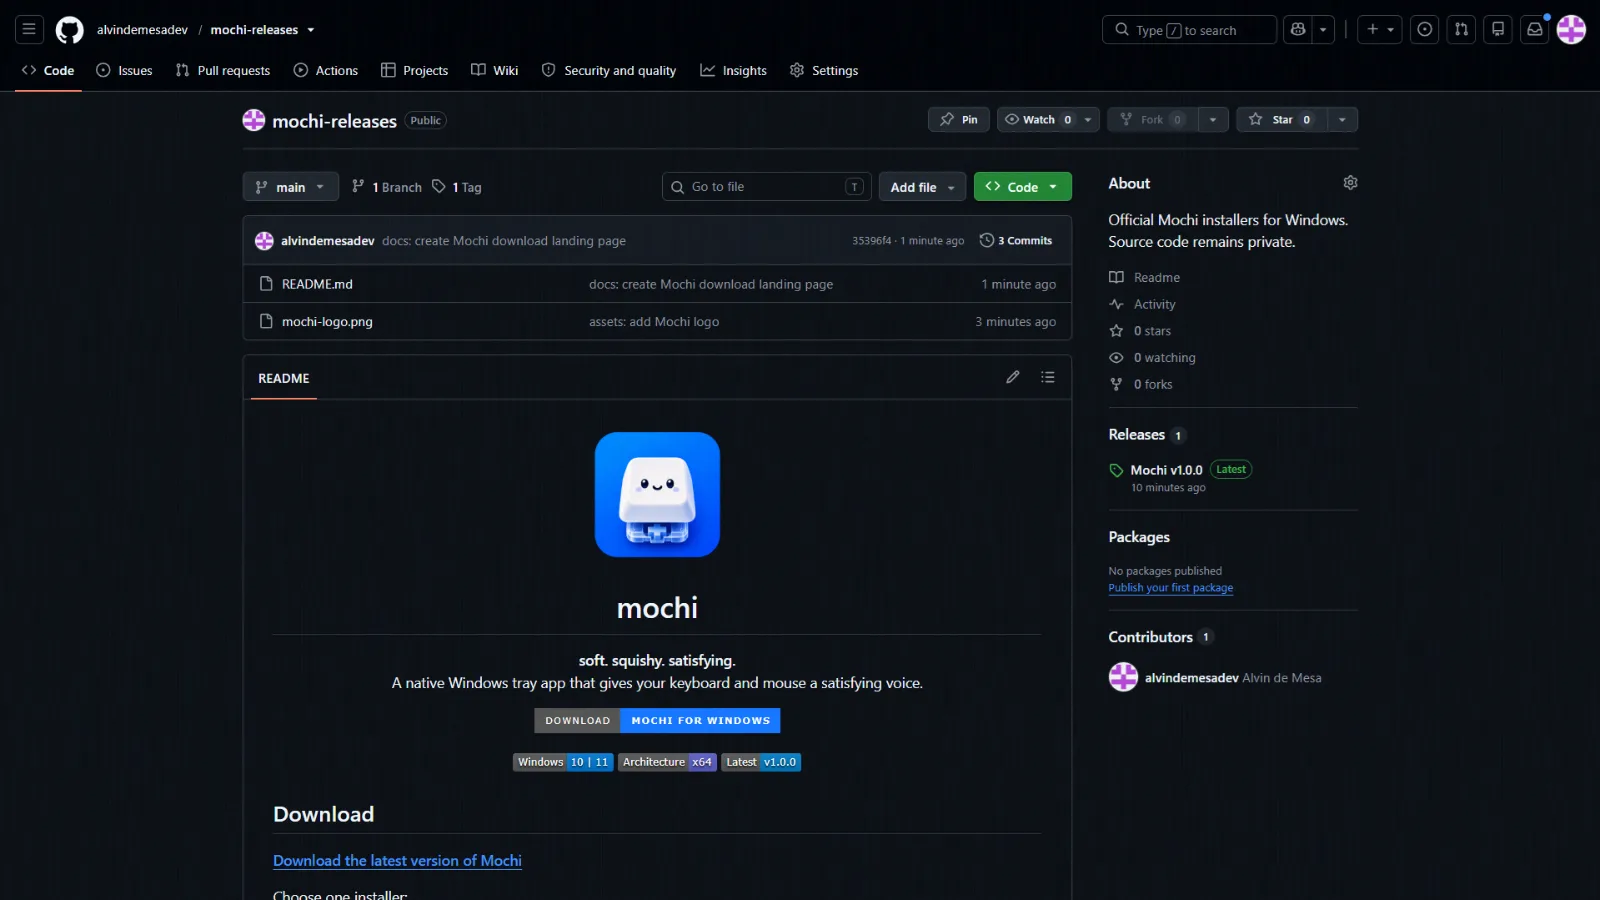Edit About details with gear icon

pyautogui.click(x=1350, y=183)
